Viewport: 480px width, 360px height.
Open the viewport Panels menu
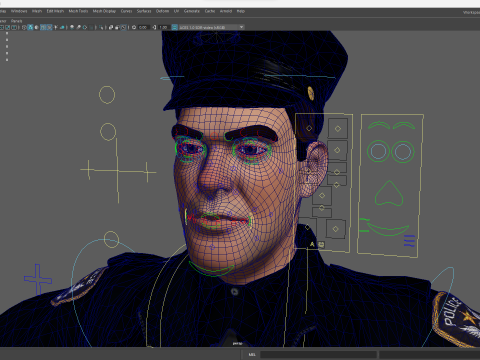pyautogui.click(x=16, y=21)
